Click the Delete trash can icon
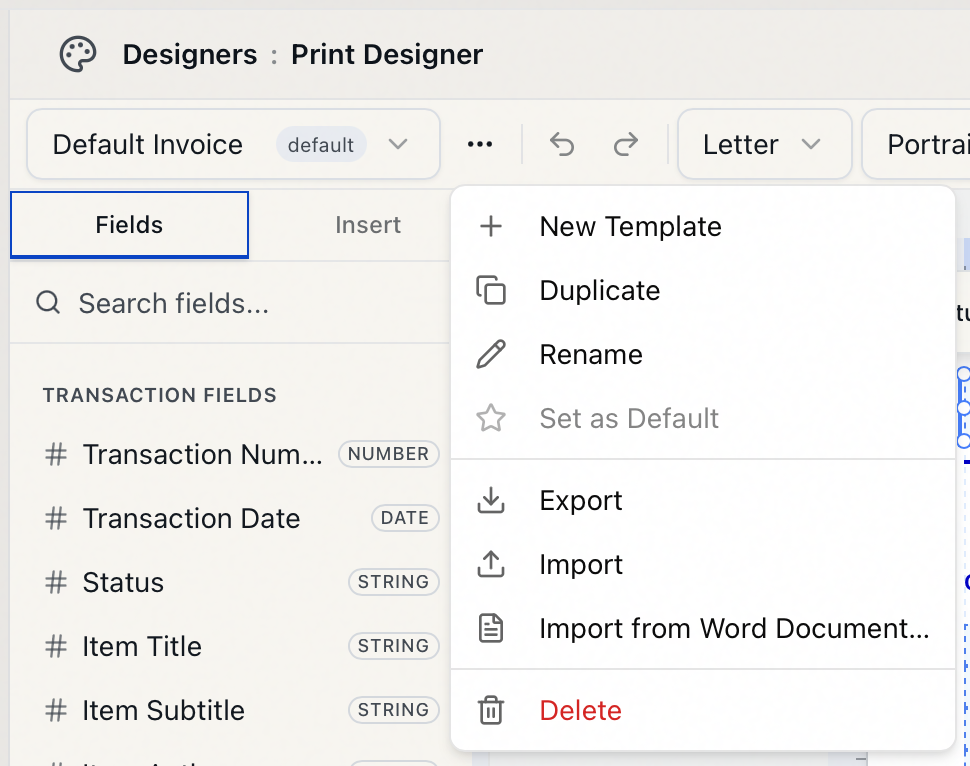Viewport: 970px width, 766px height. point(491,710)
